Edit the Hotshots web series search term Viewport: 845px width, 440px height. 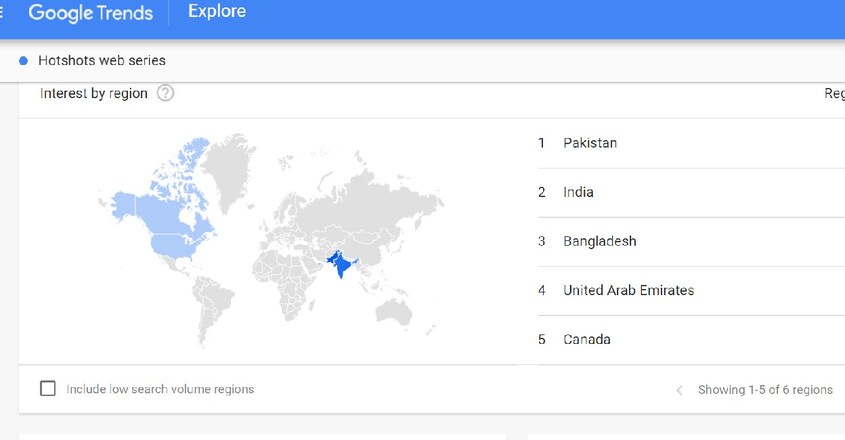tap(102, 60)
